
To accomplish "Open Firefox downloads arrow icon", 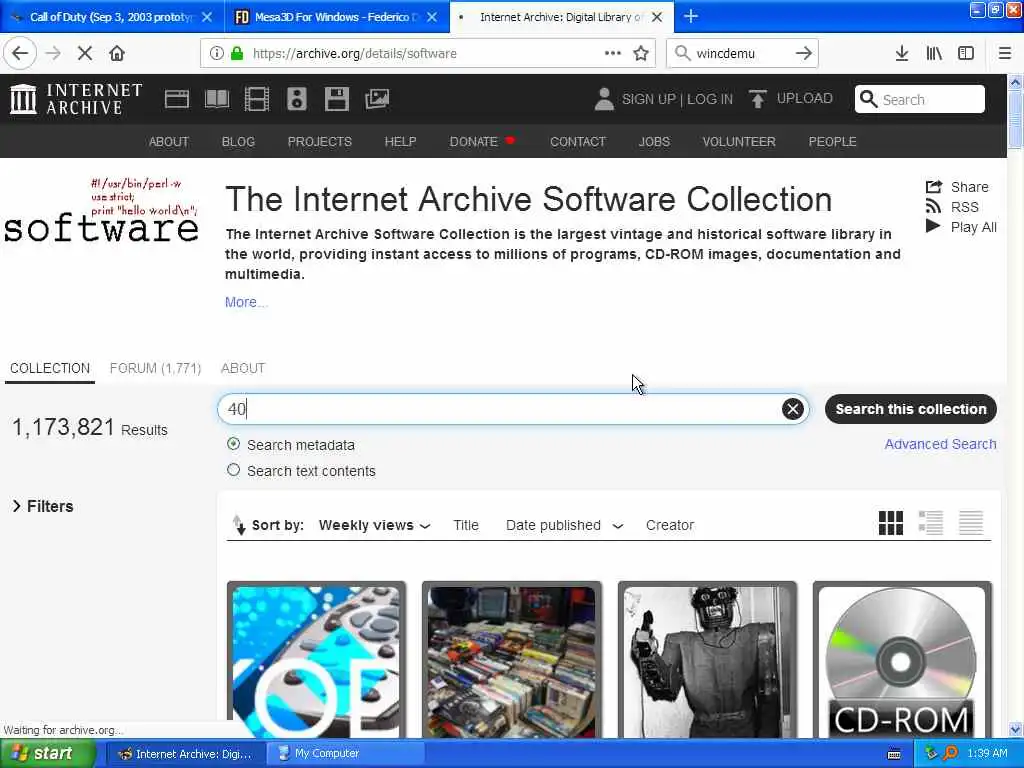I will (x=901, y=54).
